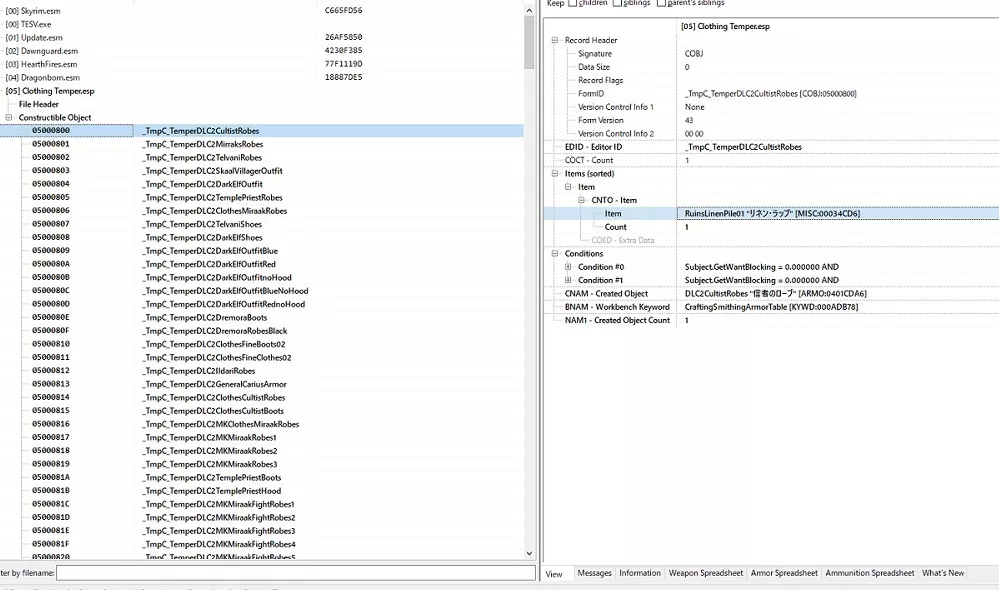Switch to the Armor Spreadsheet tab
The height and width of the screenshot is (590, 999).
pyautogui.click(x=784, y=573)
